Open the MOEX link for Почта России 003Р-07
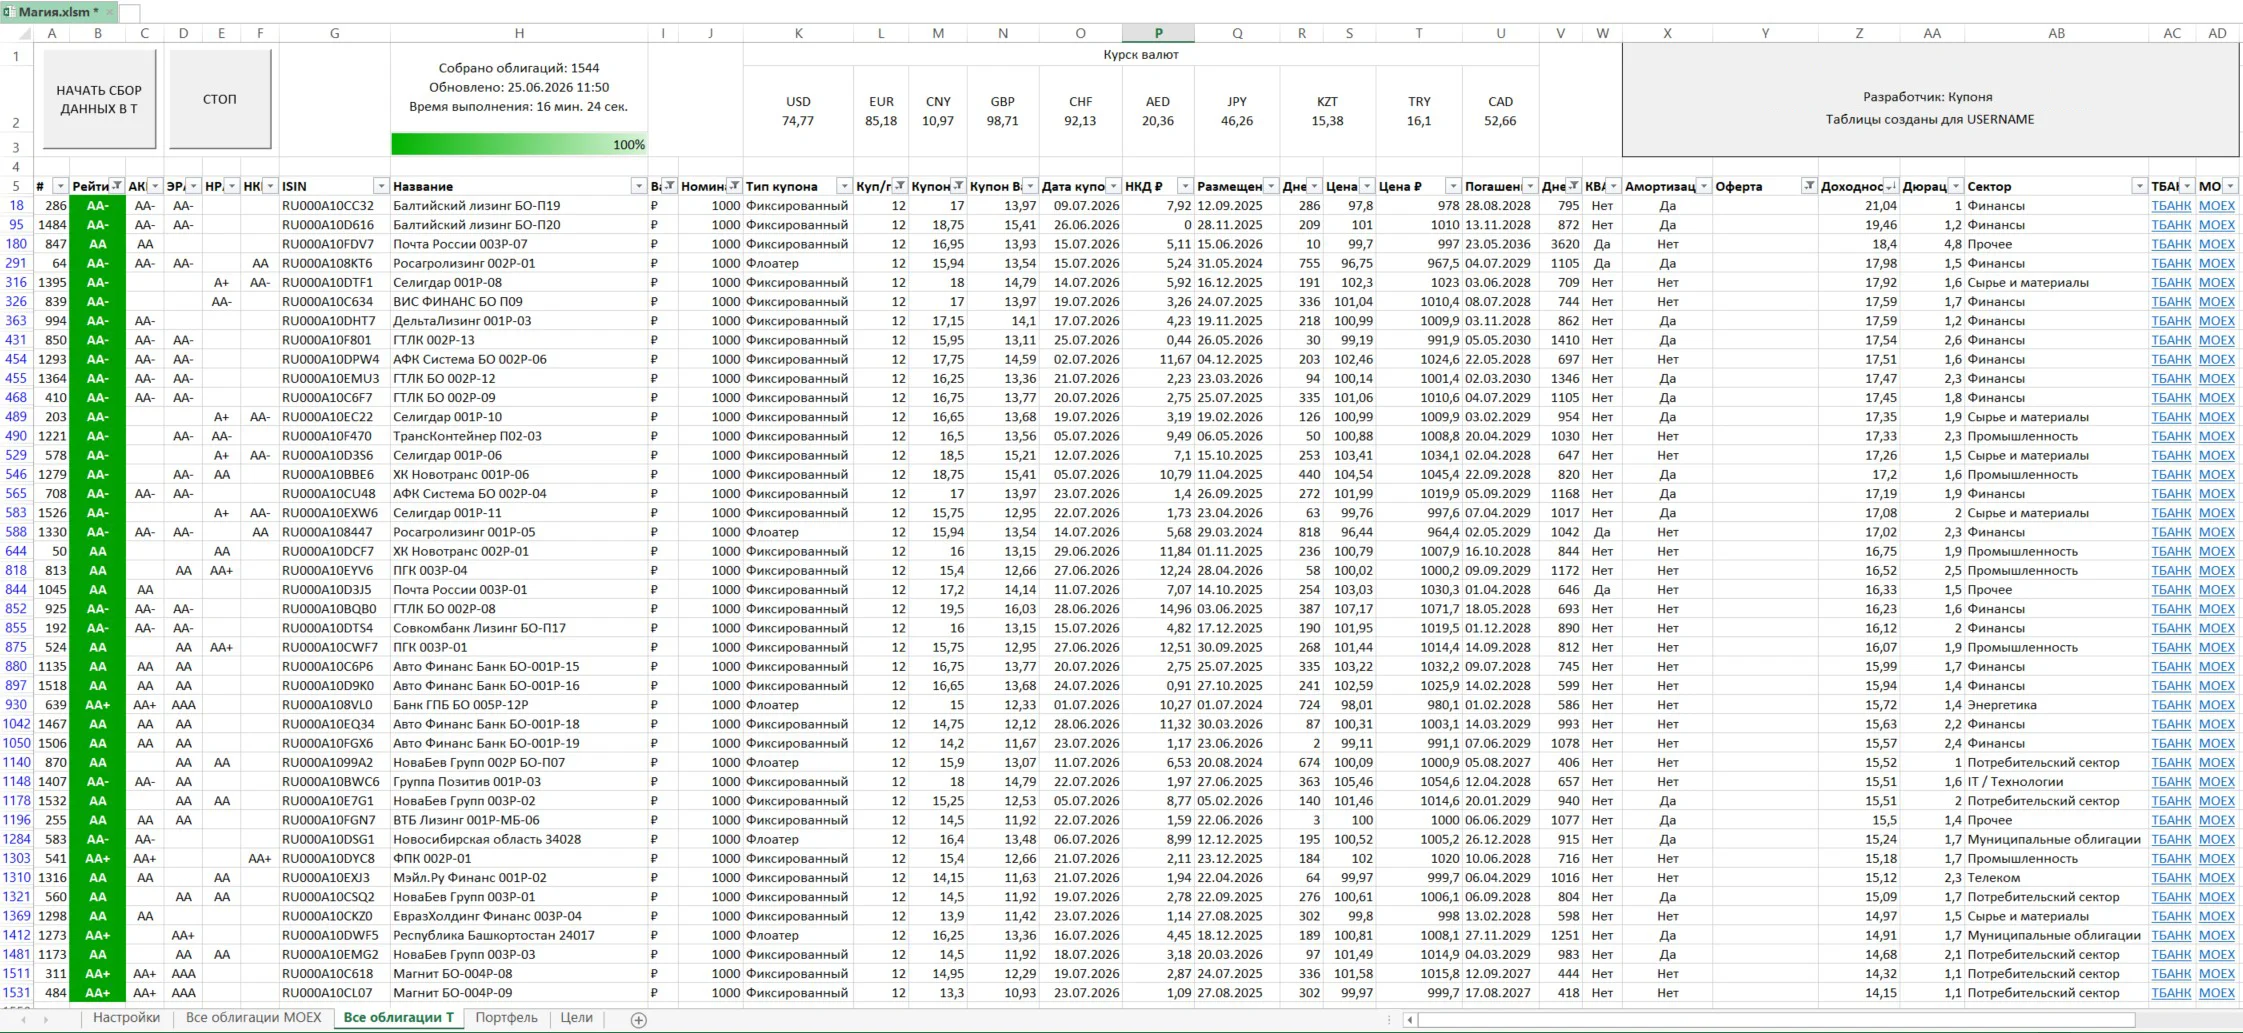Screen dimensions: 2243x1033 [2217, 244]
